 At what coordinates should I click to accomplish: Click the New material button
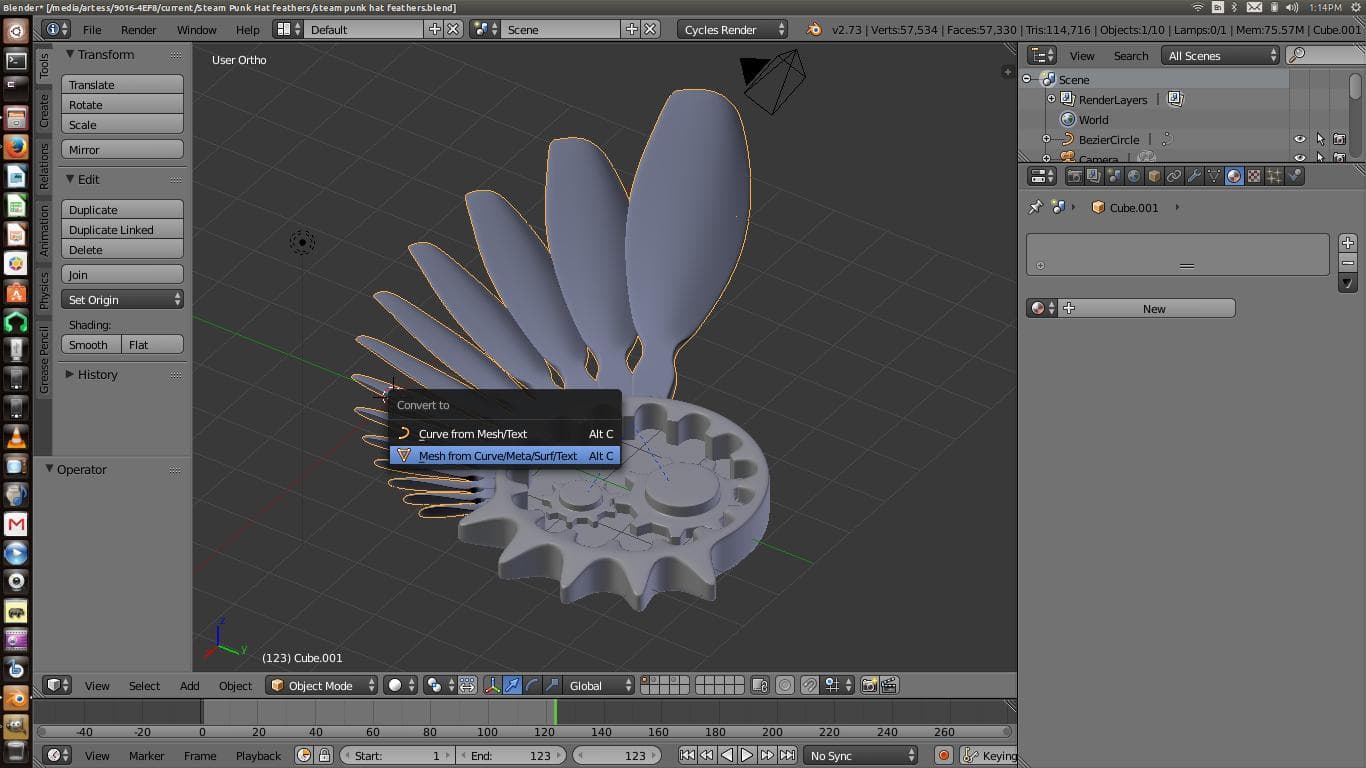point(1153,308)
